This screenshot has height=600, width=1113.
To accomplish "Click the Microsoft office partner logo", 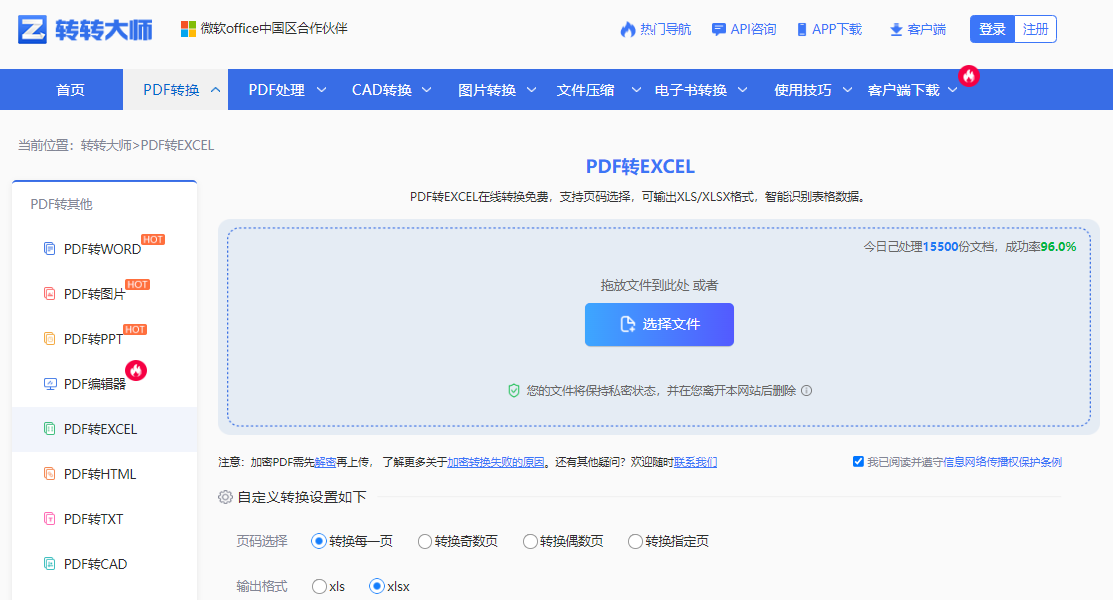I will coord(188,29).
